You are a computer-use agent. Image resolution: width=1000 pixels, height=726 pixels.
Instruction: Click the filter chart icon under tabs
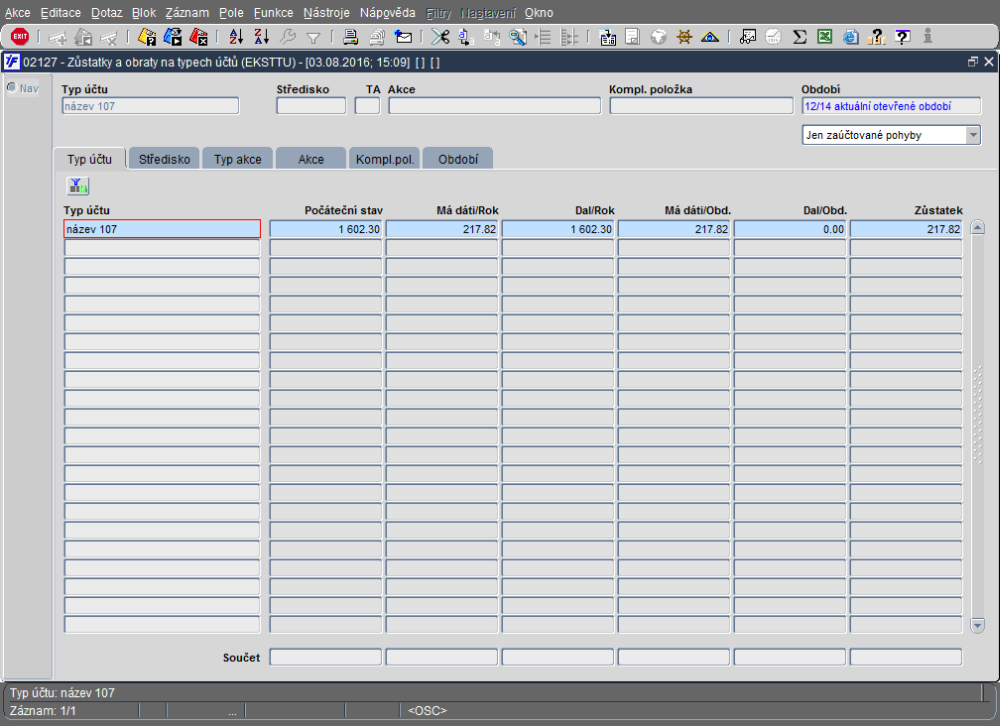[78, 186]
